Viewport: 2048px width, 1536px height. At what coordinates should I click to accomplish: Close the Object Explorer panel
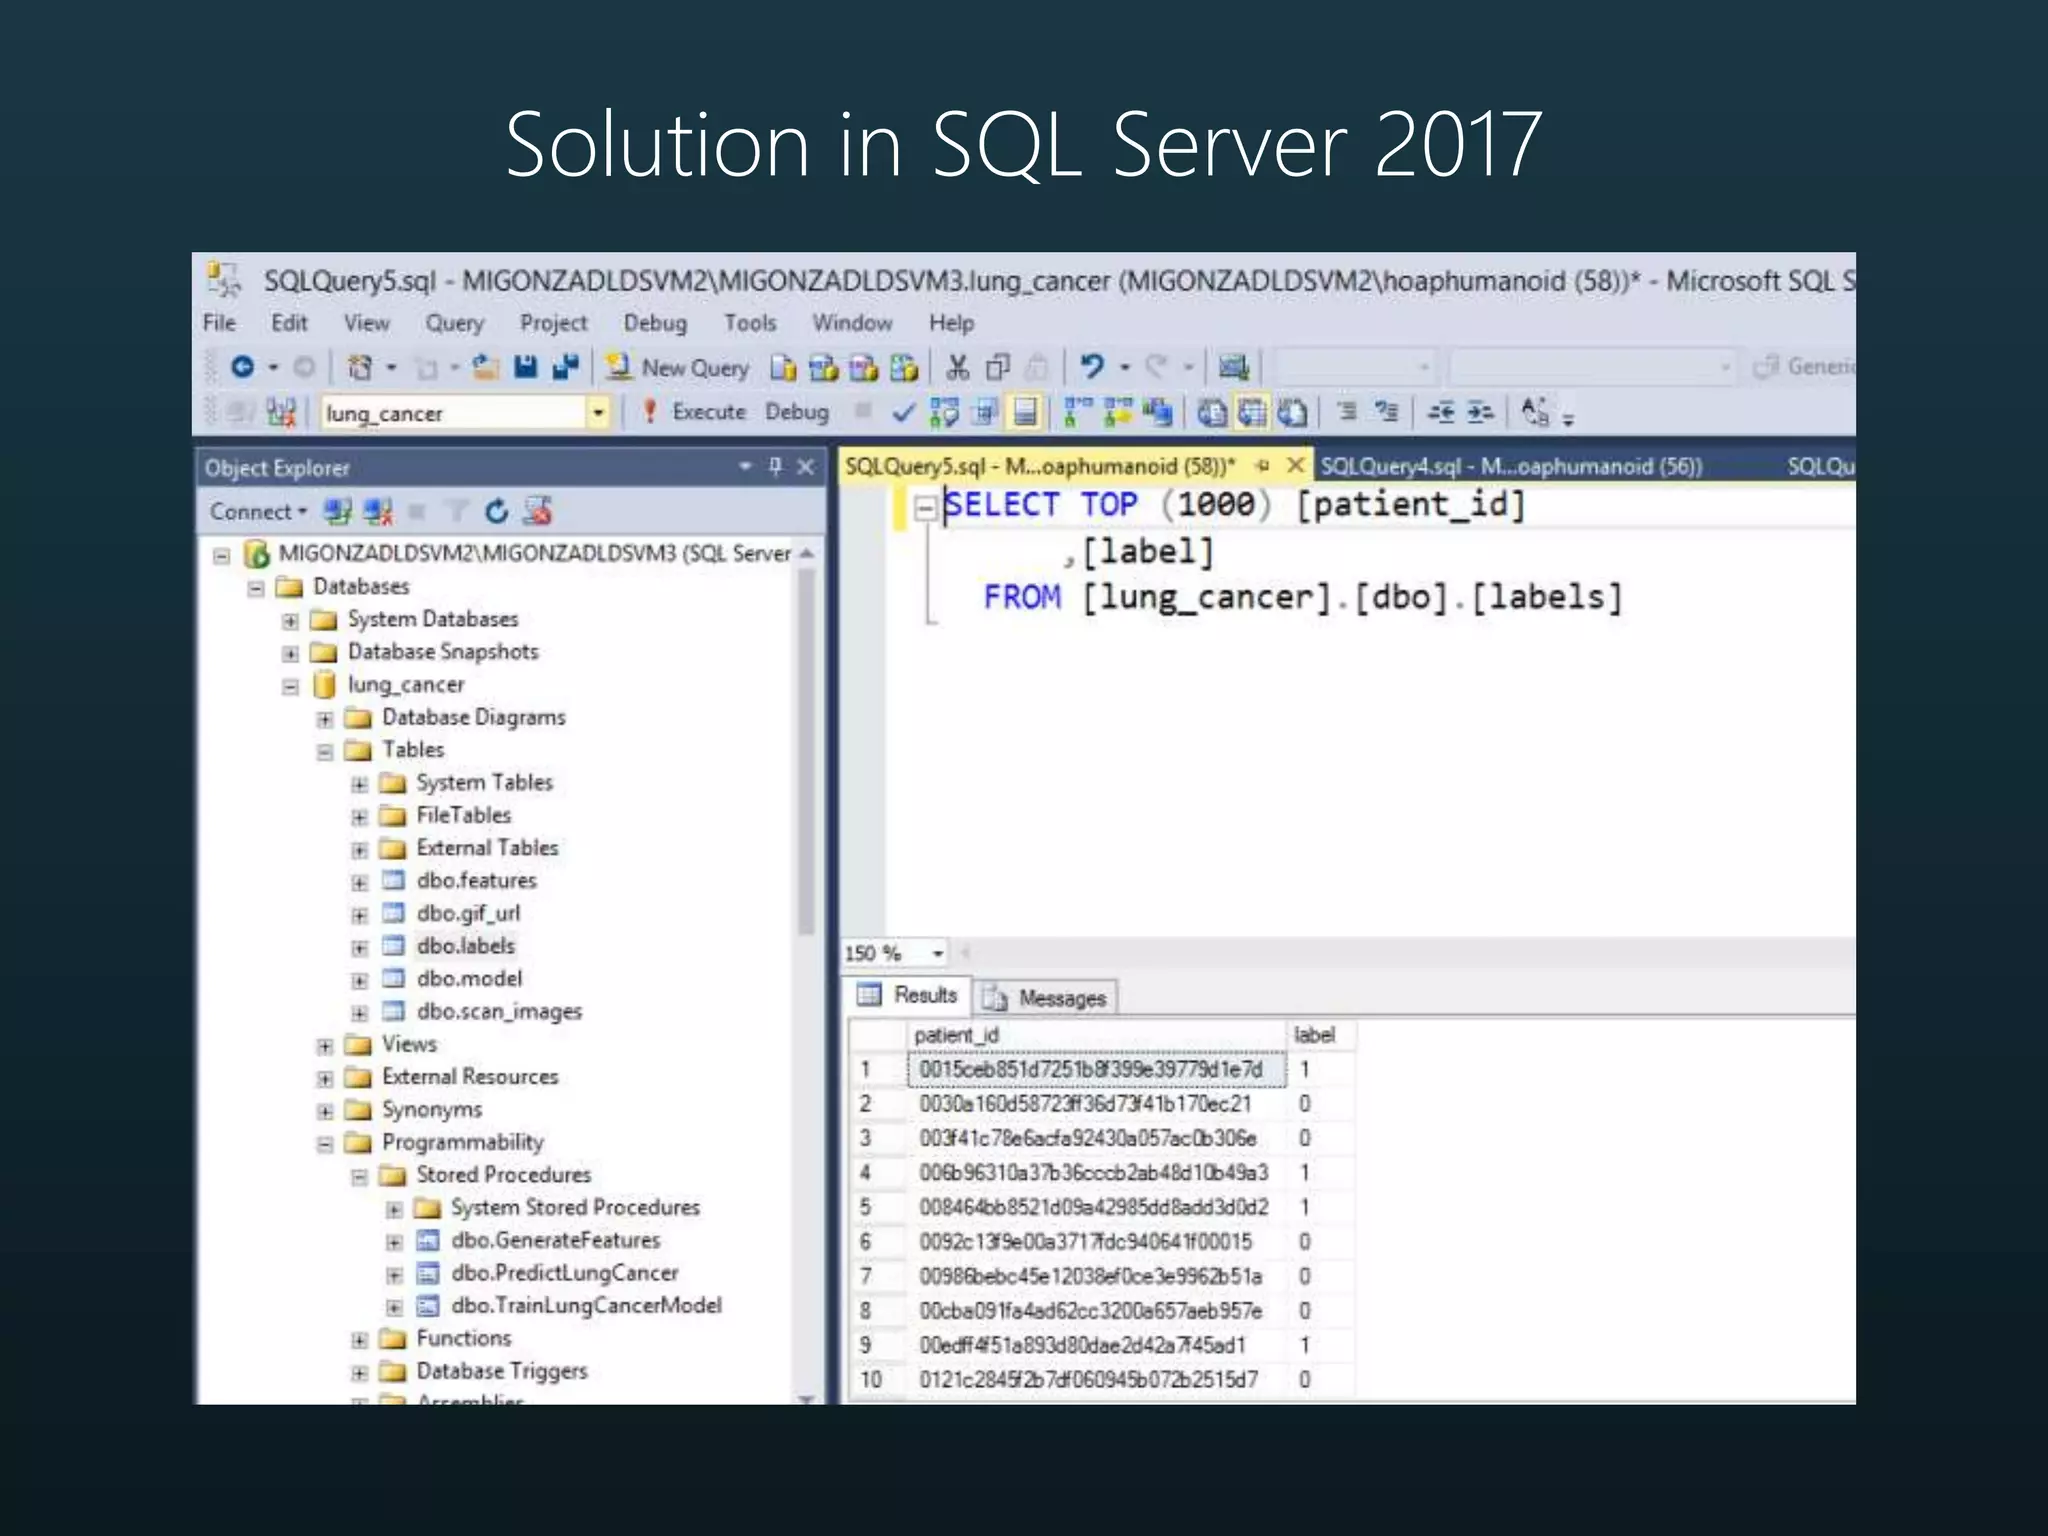point(805,467)
